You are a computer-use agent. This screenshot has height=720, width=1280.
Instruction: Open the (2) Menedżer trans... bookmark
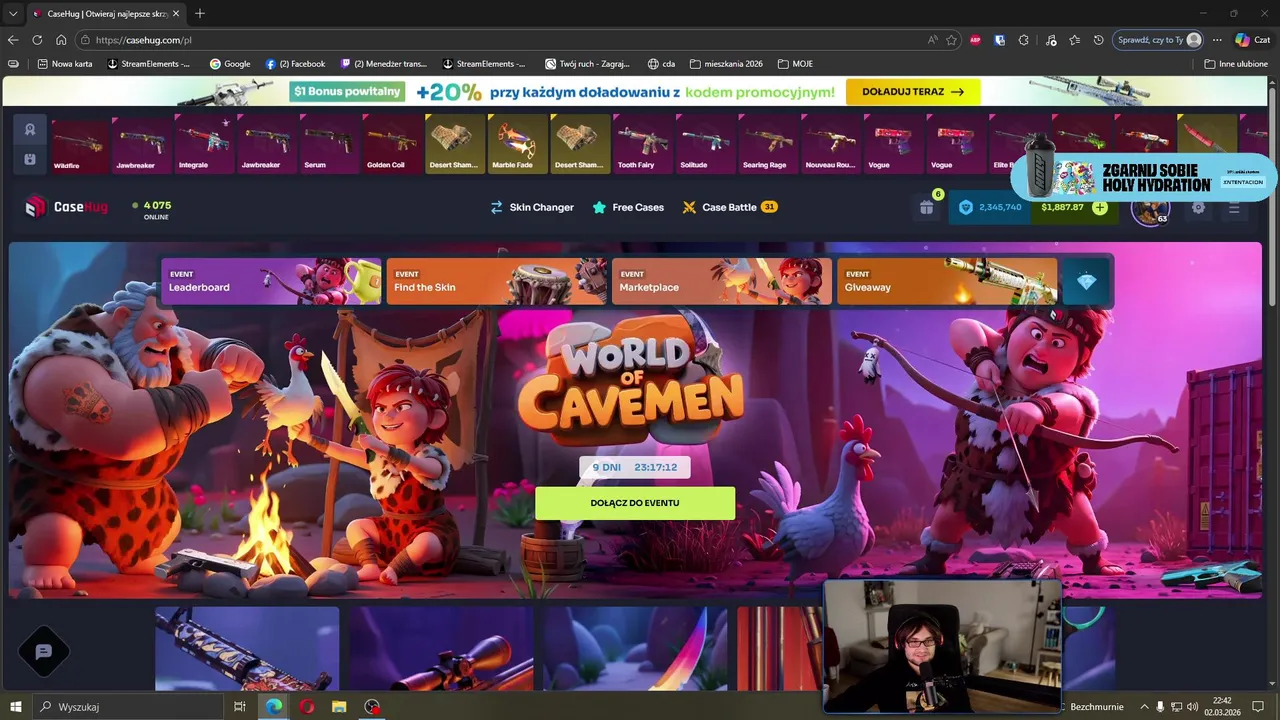click(x=385, y=63)
